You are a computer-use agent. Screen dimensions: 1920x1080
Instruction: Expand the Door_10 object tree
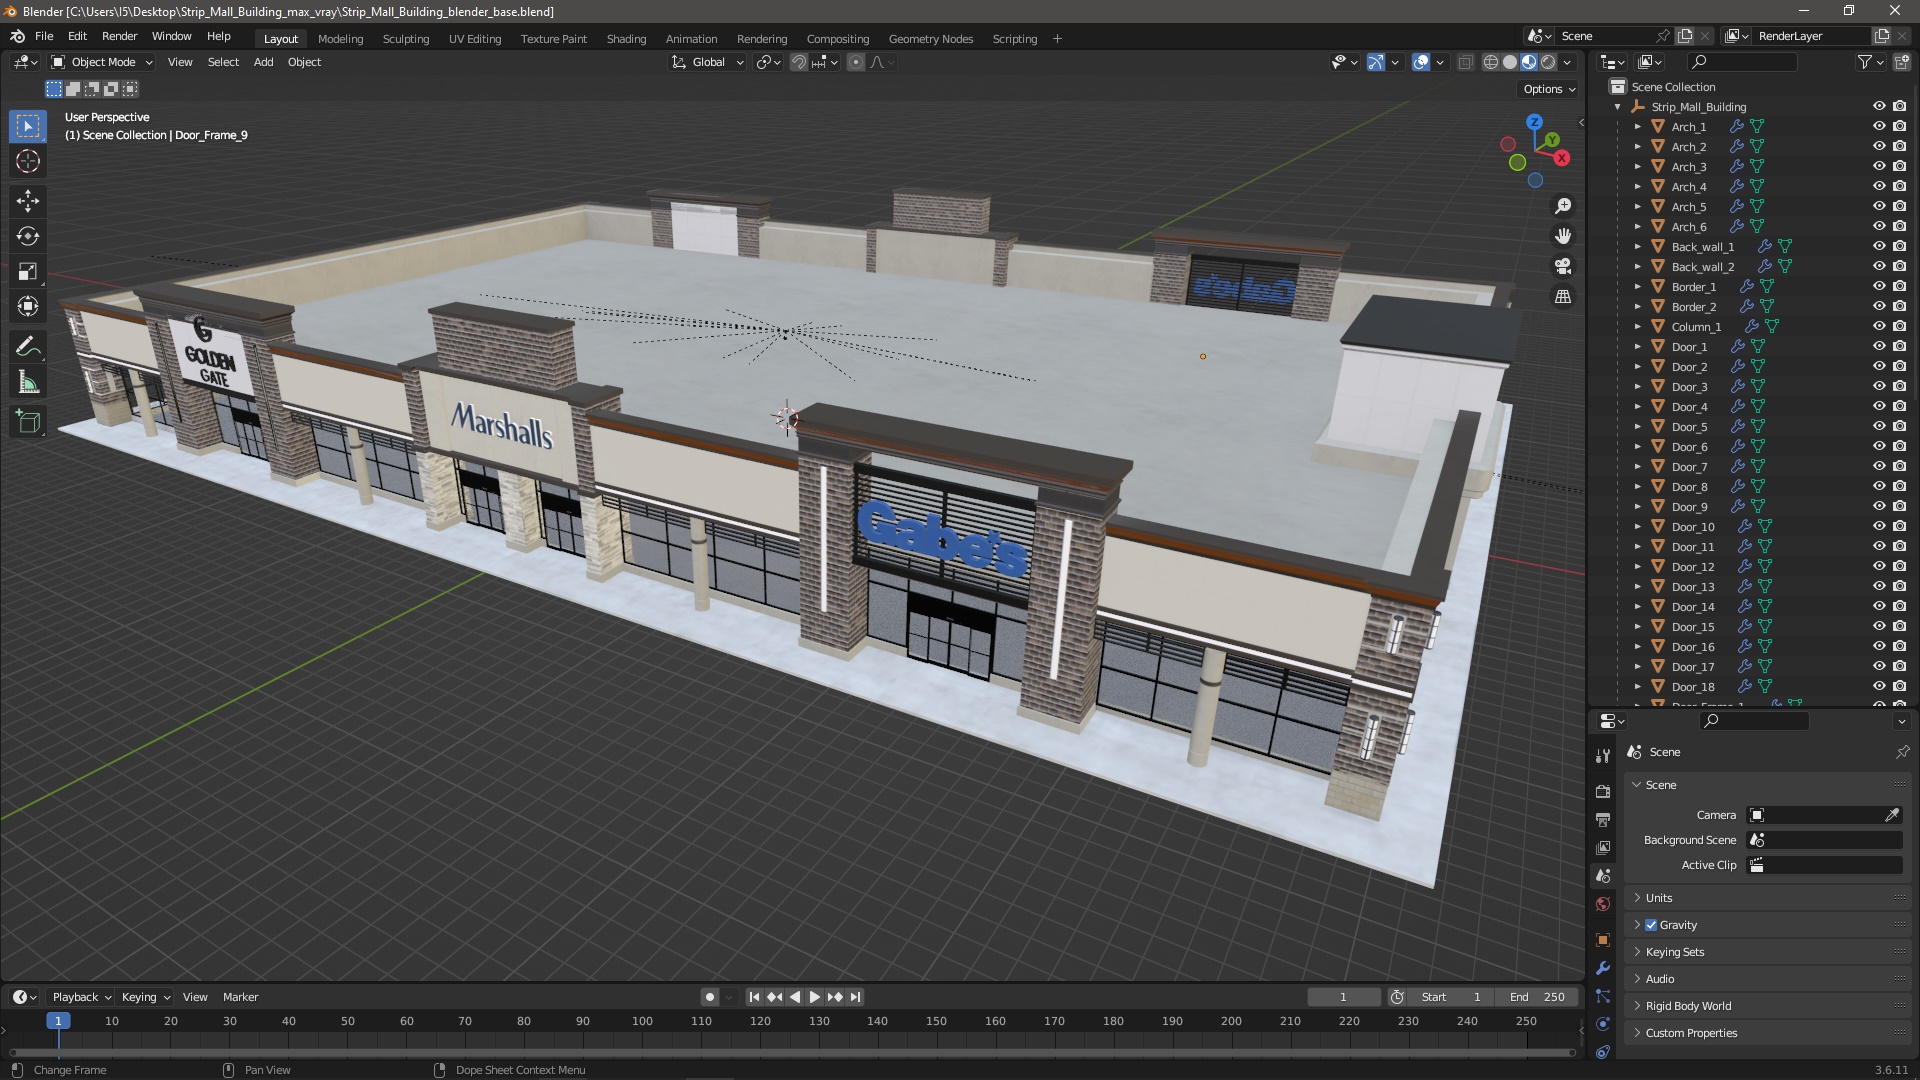tap(1638, 527)
